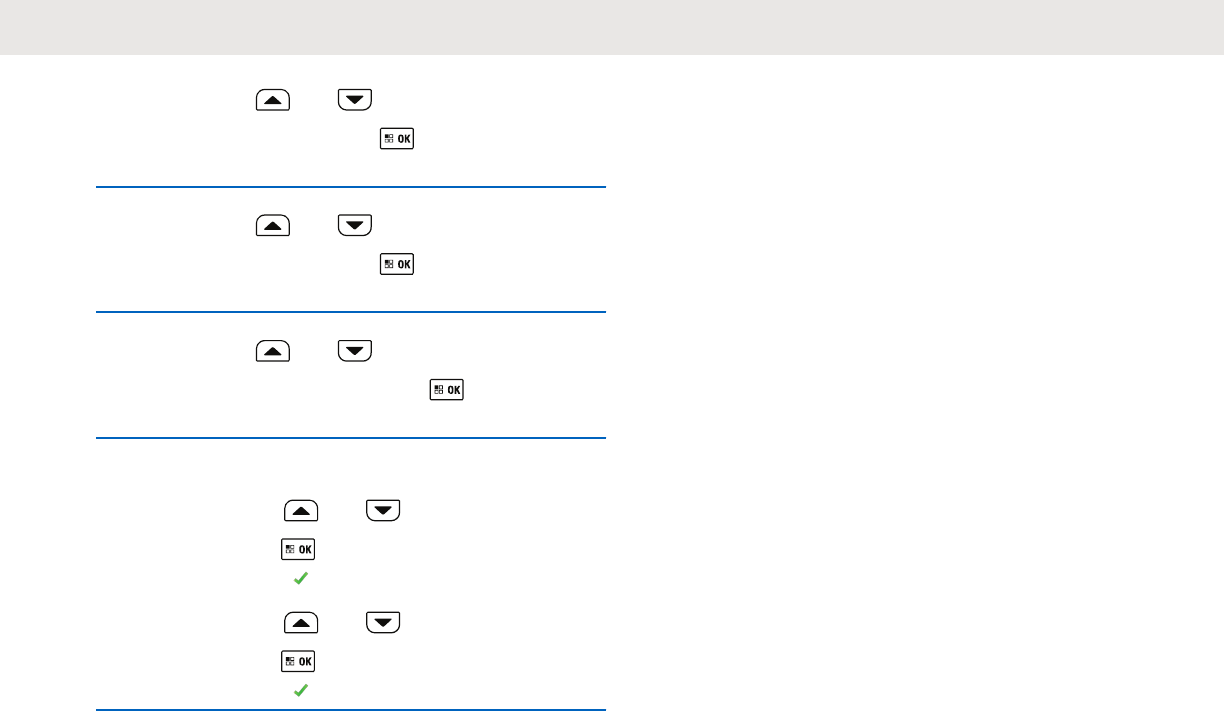The height and width of the screenshot is (711, 1224).
Task: Click the up arrow key icon in the second section
Action: 273,225
